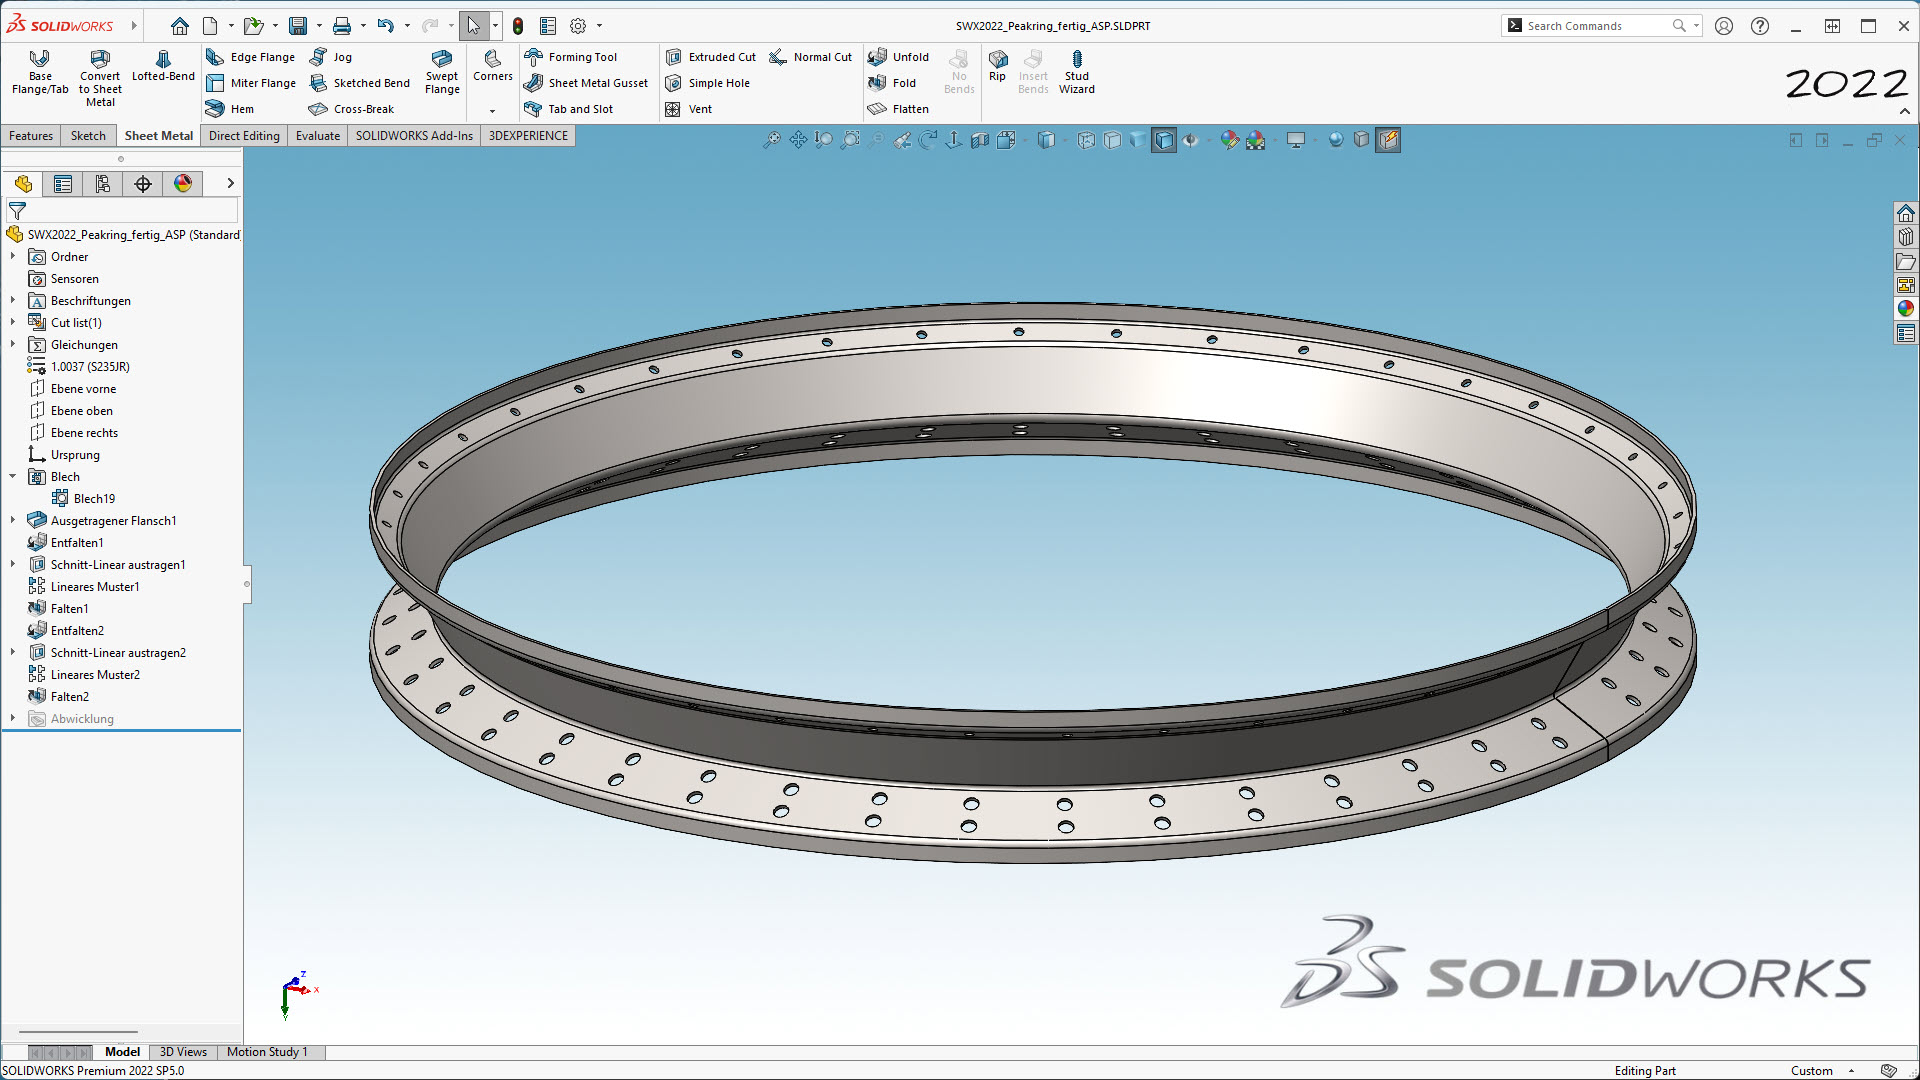Open the Evaluate tab
Viewport: 1920px width, 1080px height.
click(318, 136)
